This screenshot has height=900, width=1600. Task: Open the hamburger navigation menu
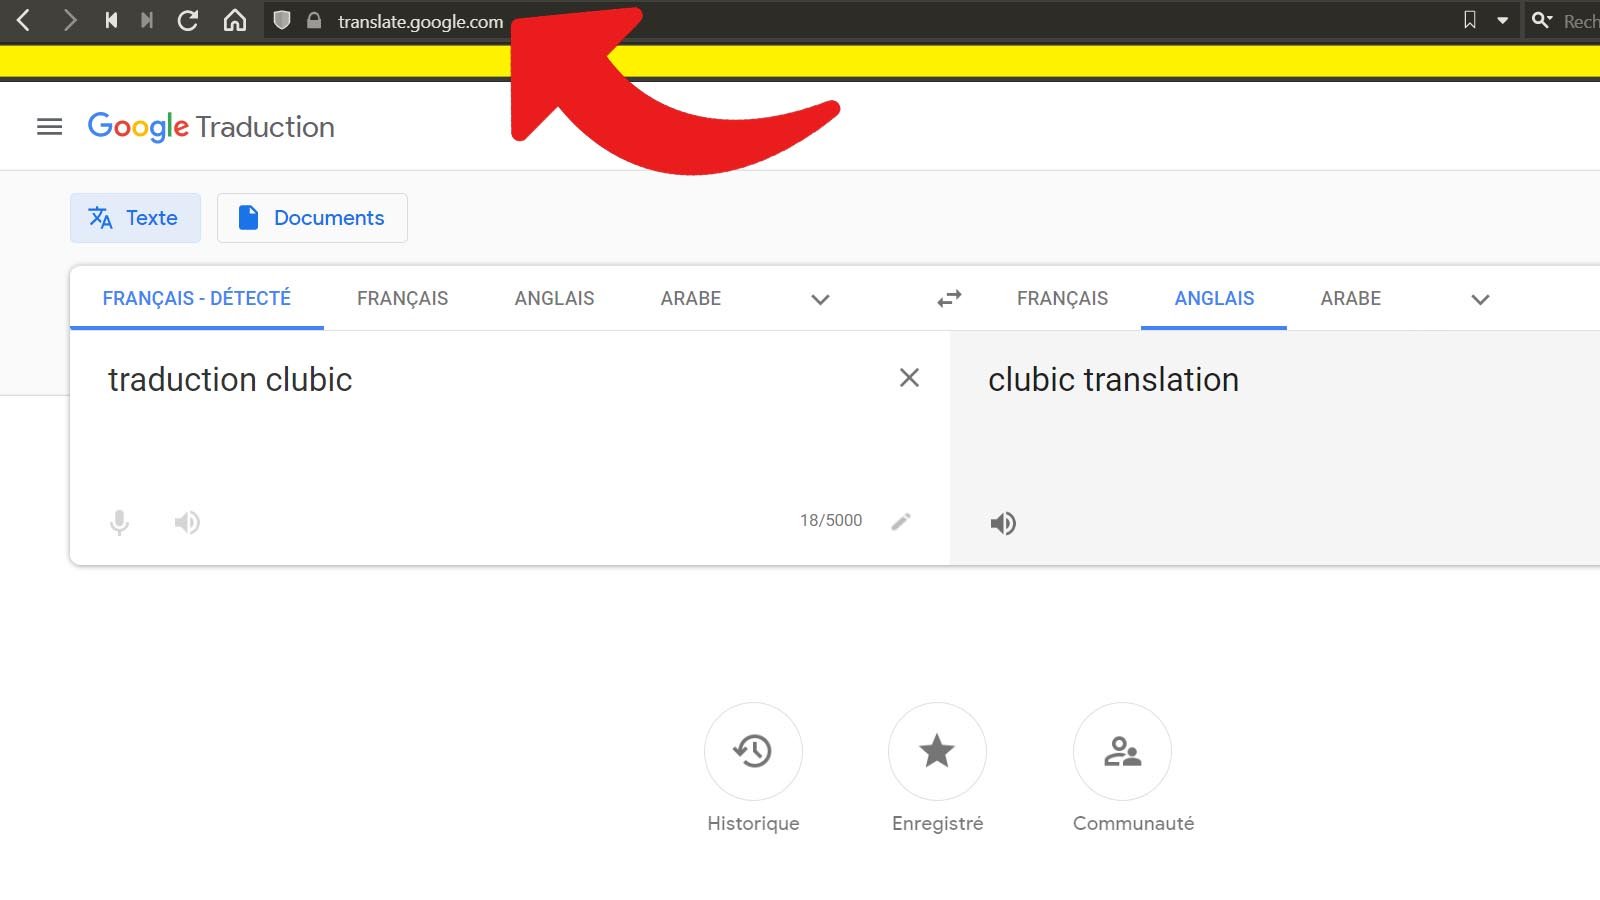pyautogui.click(x=49, y=127)
